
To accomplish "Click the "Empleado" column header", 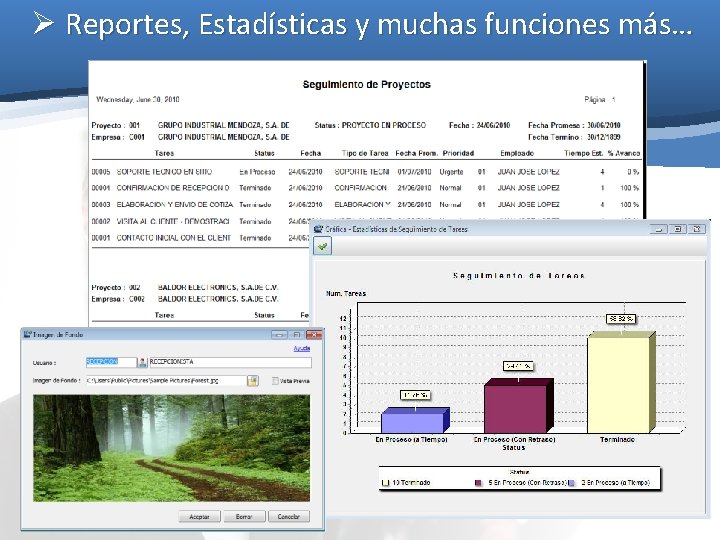I will 517,153.
